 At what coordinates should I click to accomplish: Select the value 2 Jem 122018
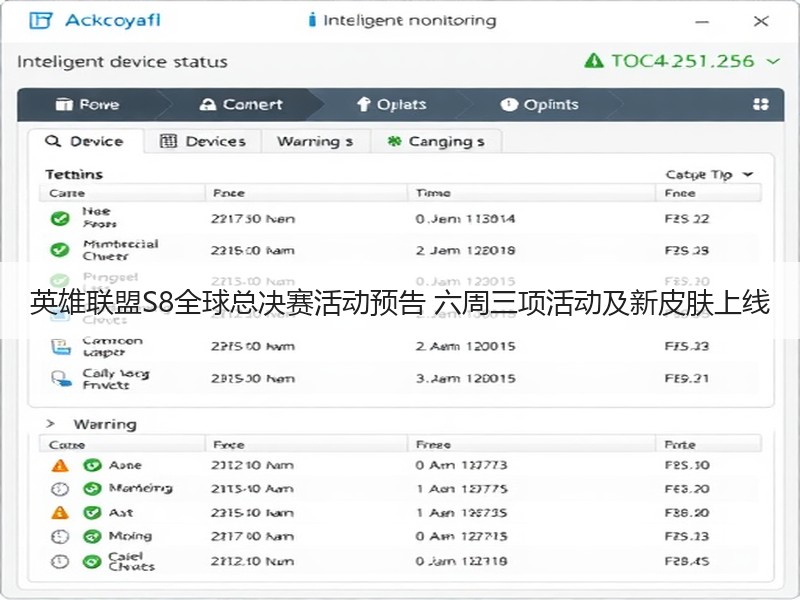[x=465, y=251]
